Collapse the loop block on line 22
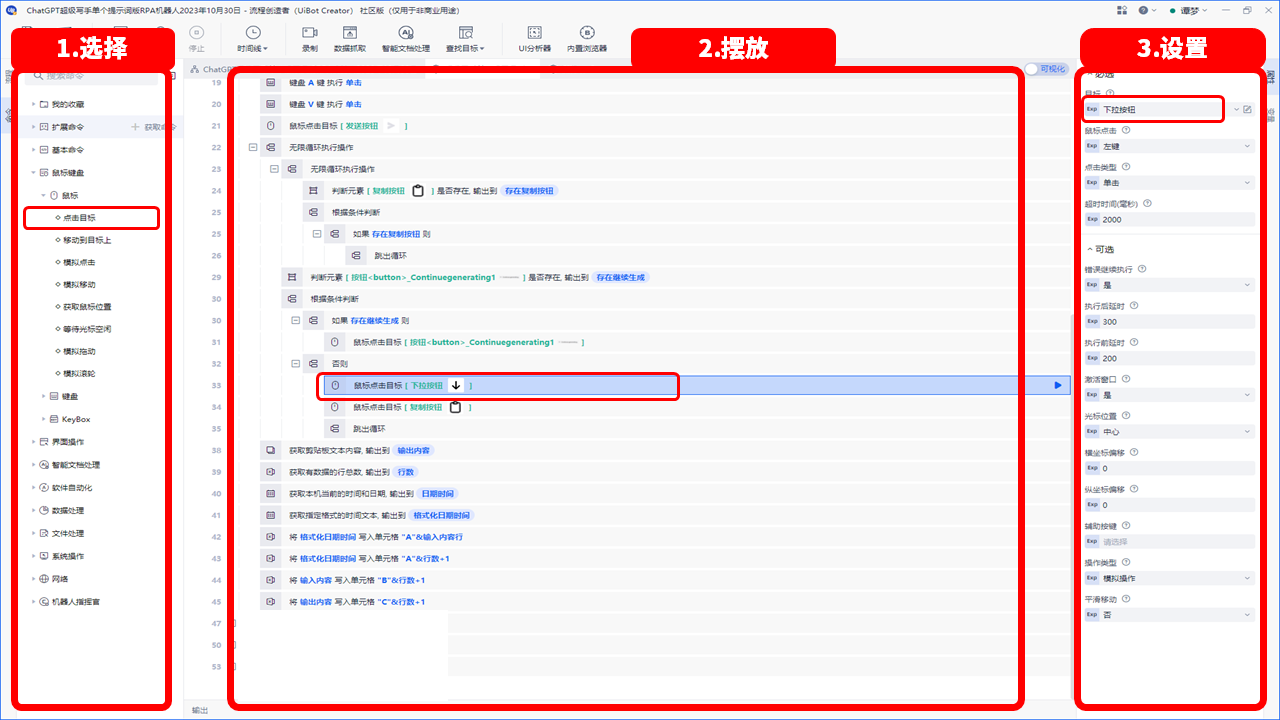The height and width of the screenshot is (720, 1280). 253,147
